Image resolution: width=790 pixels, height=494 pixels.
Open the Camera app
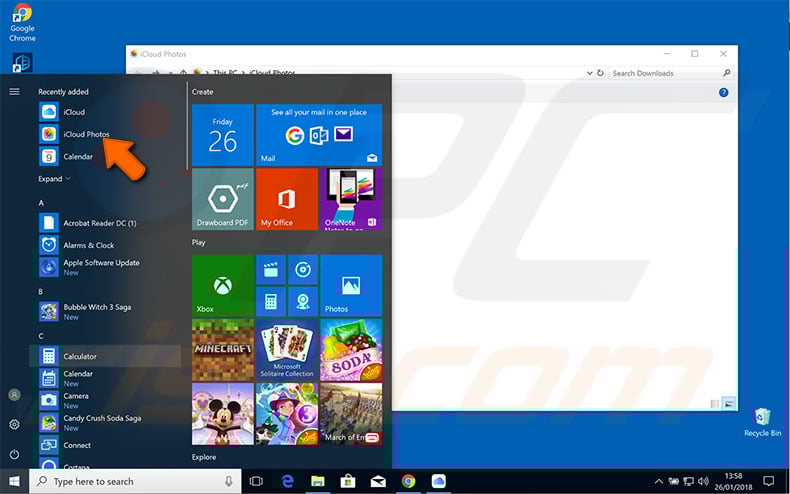click(x=108, y=400)
